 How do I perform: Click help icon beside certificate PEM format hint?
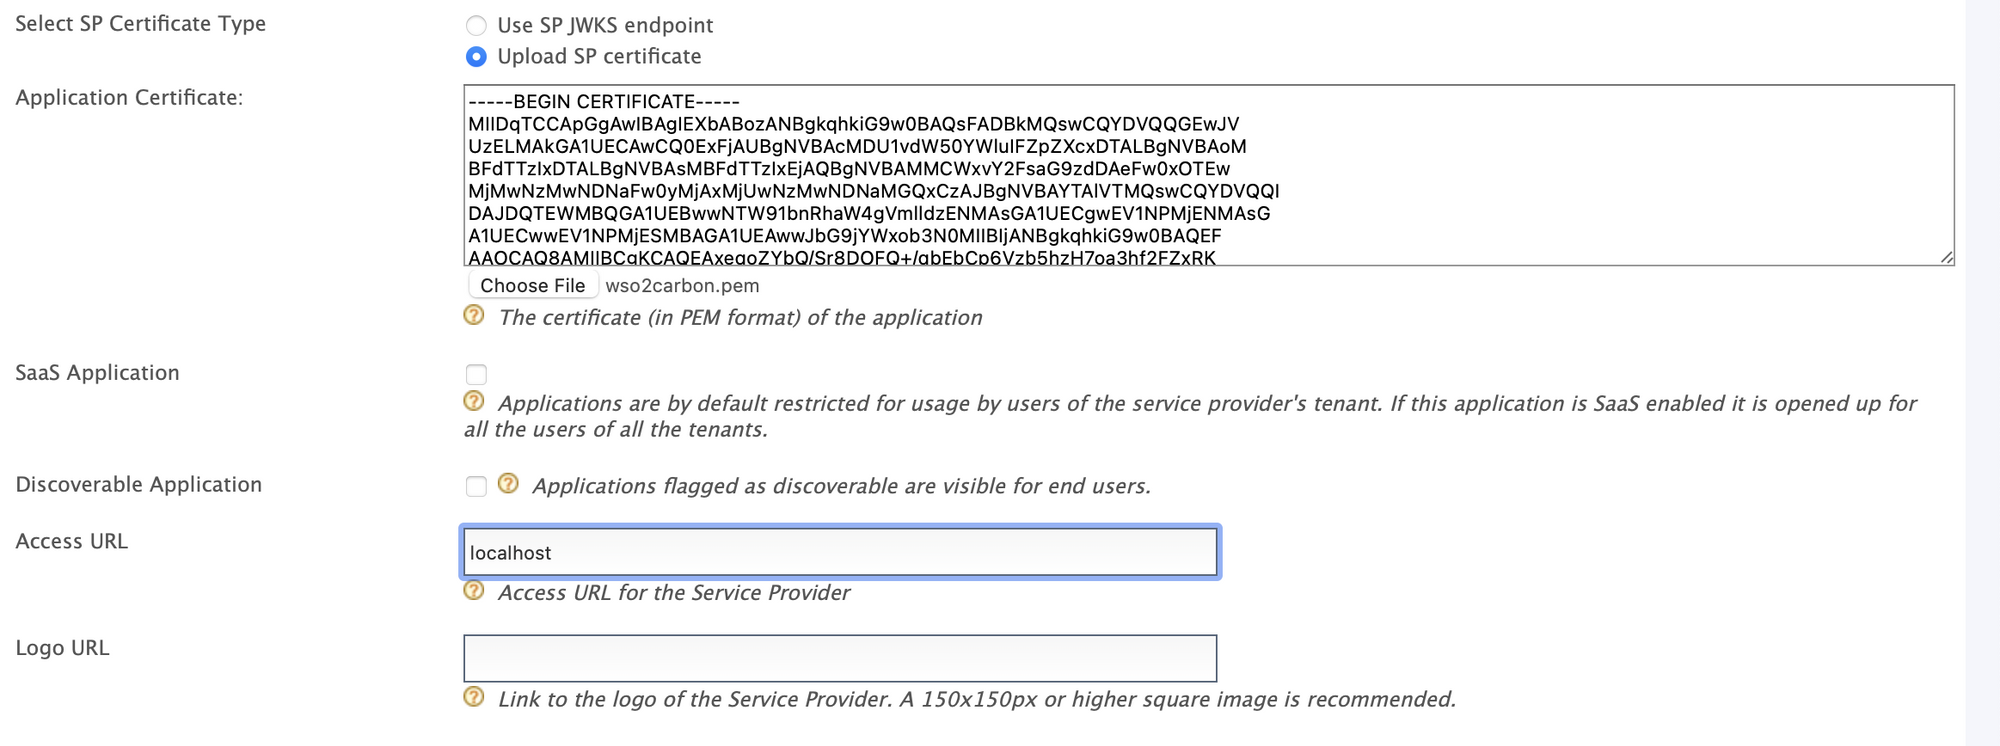pos(474,316)
